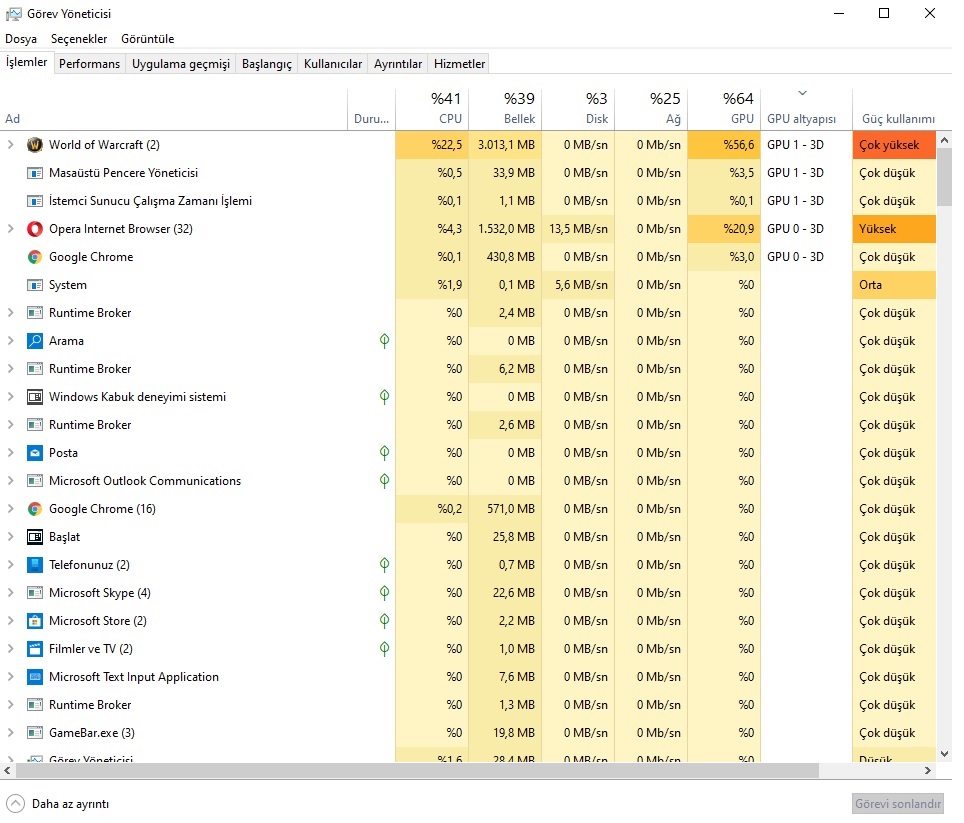Select the 13,5 MB/sn disk value
The image size is (964, 823).
(579, 229)
